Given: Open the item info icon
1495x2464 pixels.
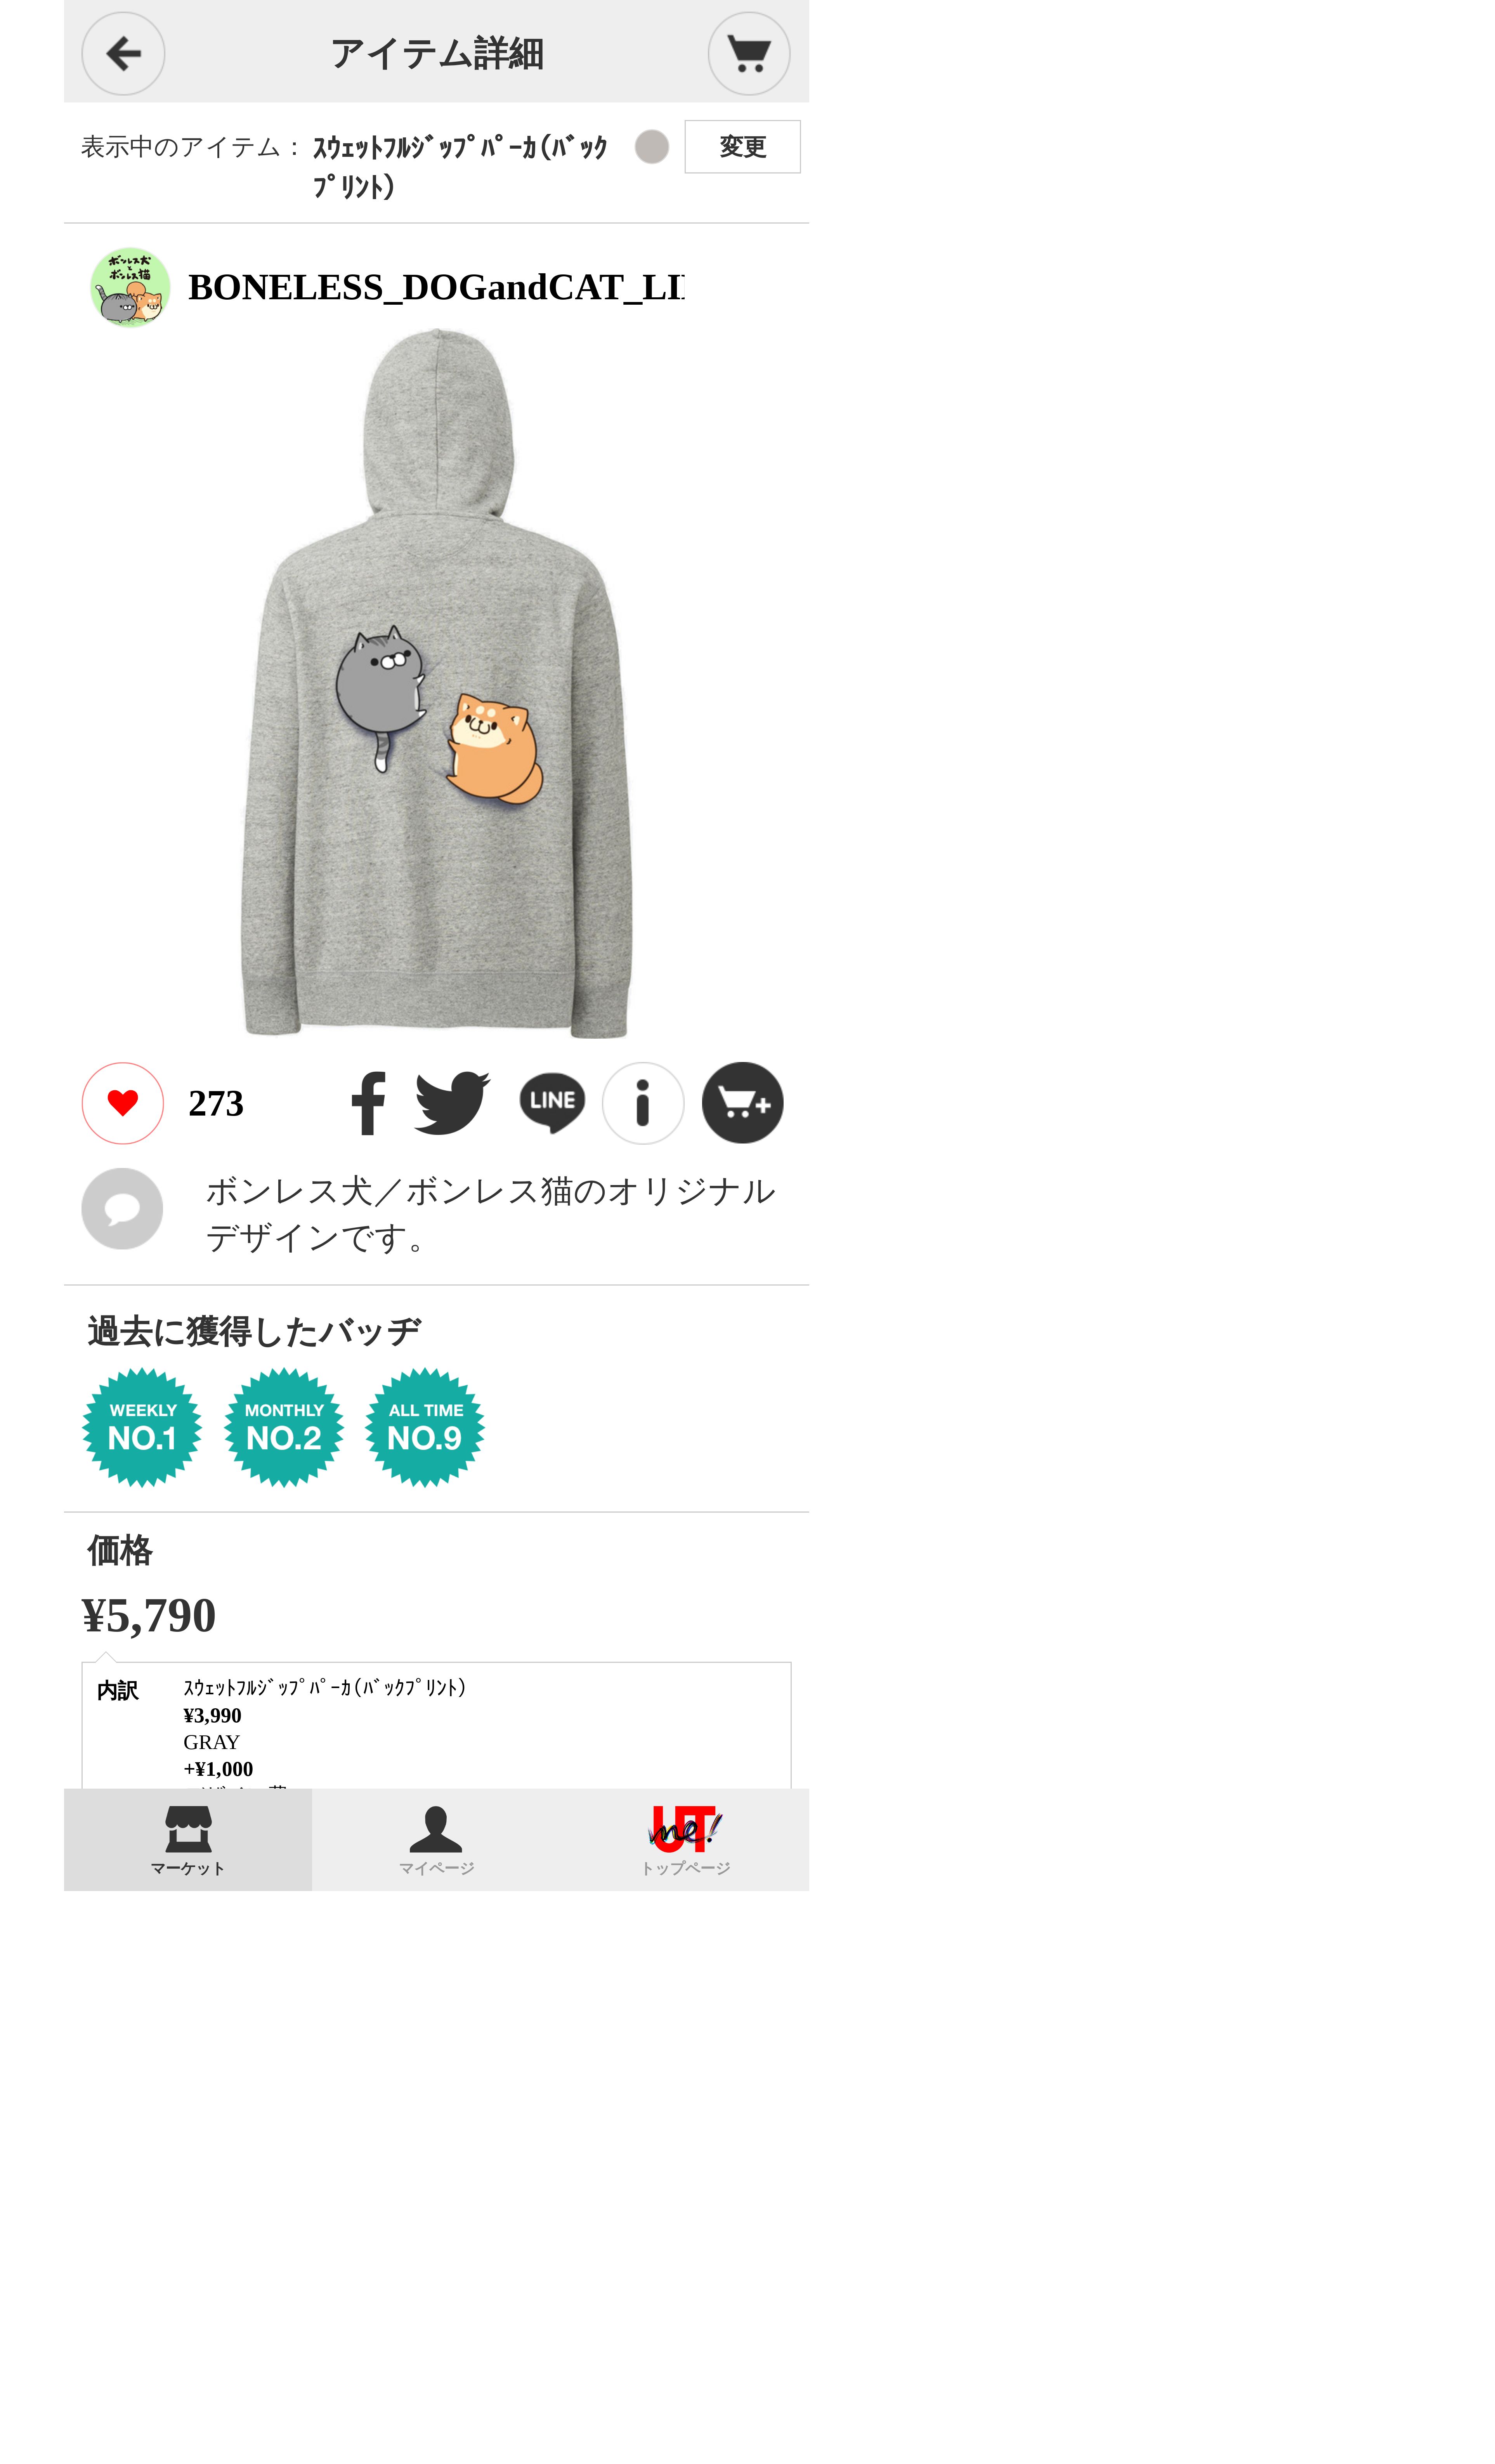Looking at the screenshot, I should [643, 1103].
